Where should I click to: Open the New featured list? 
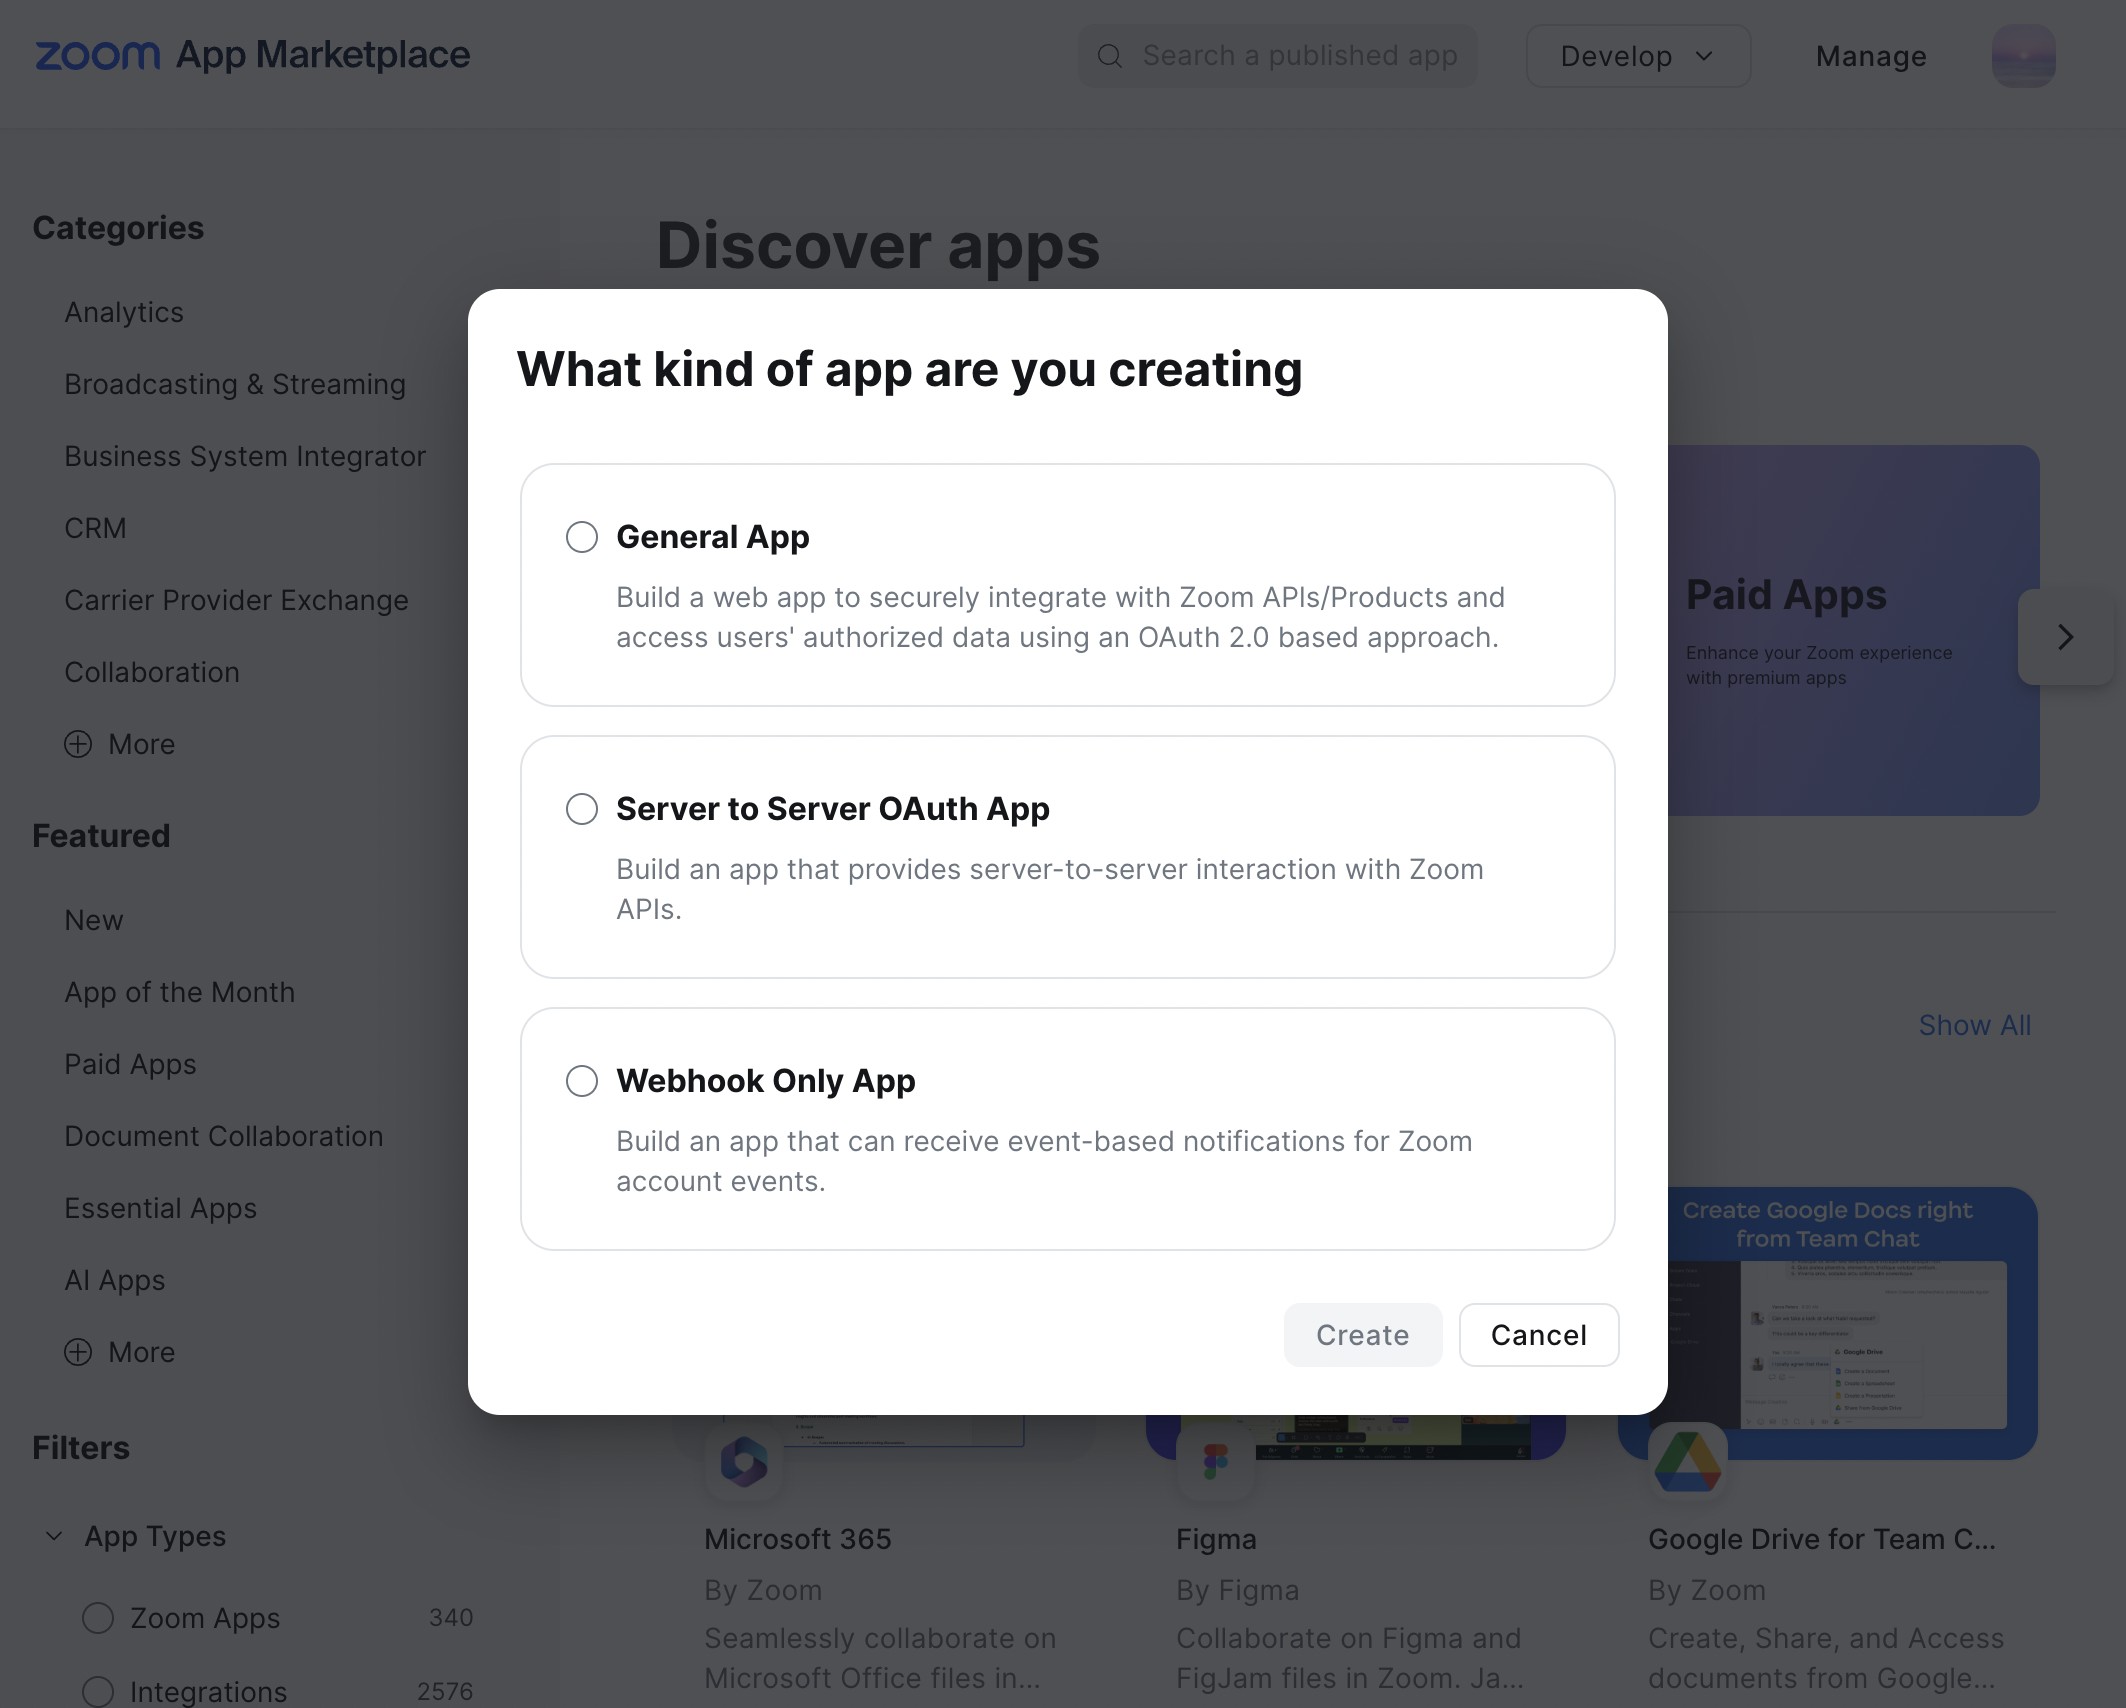(x=94, y=920)
